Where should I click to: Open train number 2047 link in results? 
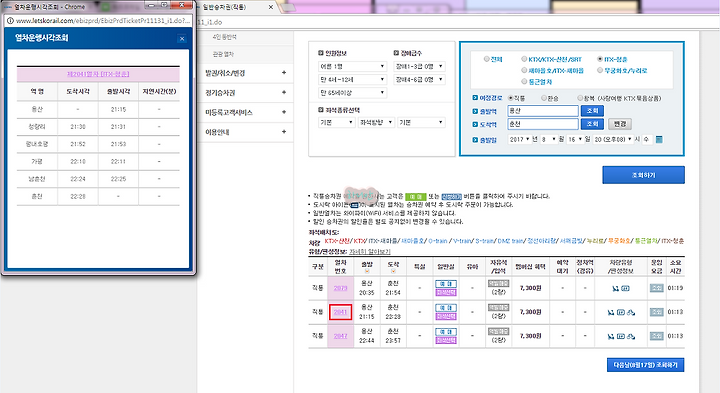tap(340, 336)
